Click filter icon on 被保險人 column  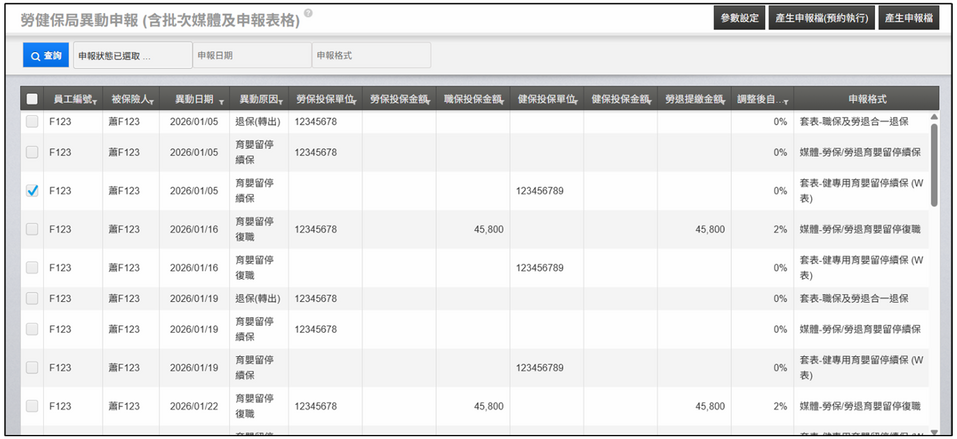[x=151, y=102]
